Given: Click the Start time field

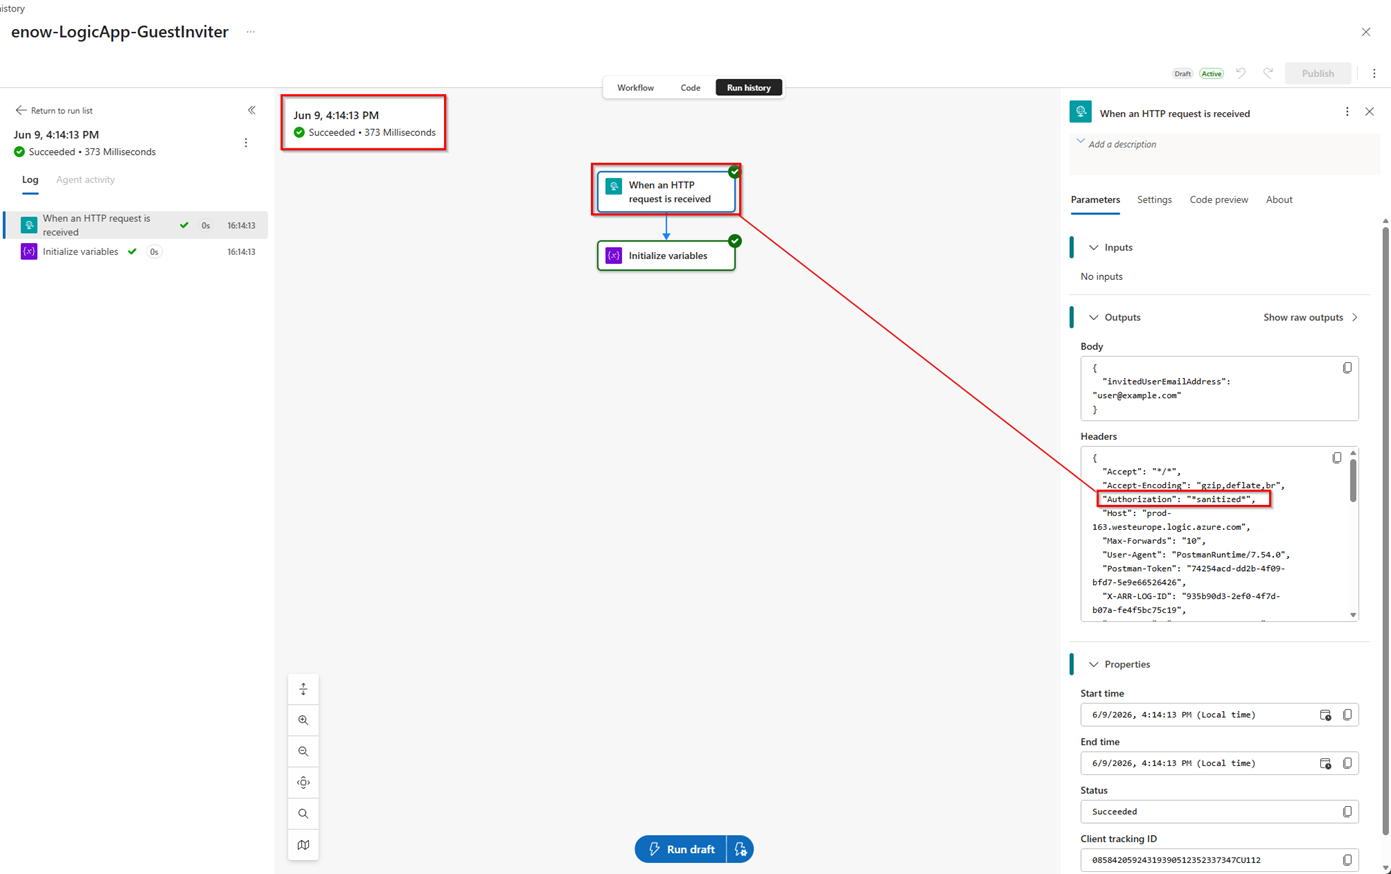Looking at the screenshot, I should (x=1219, y=715).
